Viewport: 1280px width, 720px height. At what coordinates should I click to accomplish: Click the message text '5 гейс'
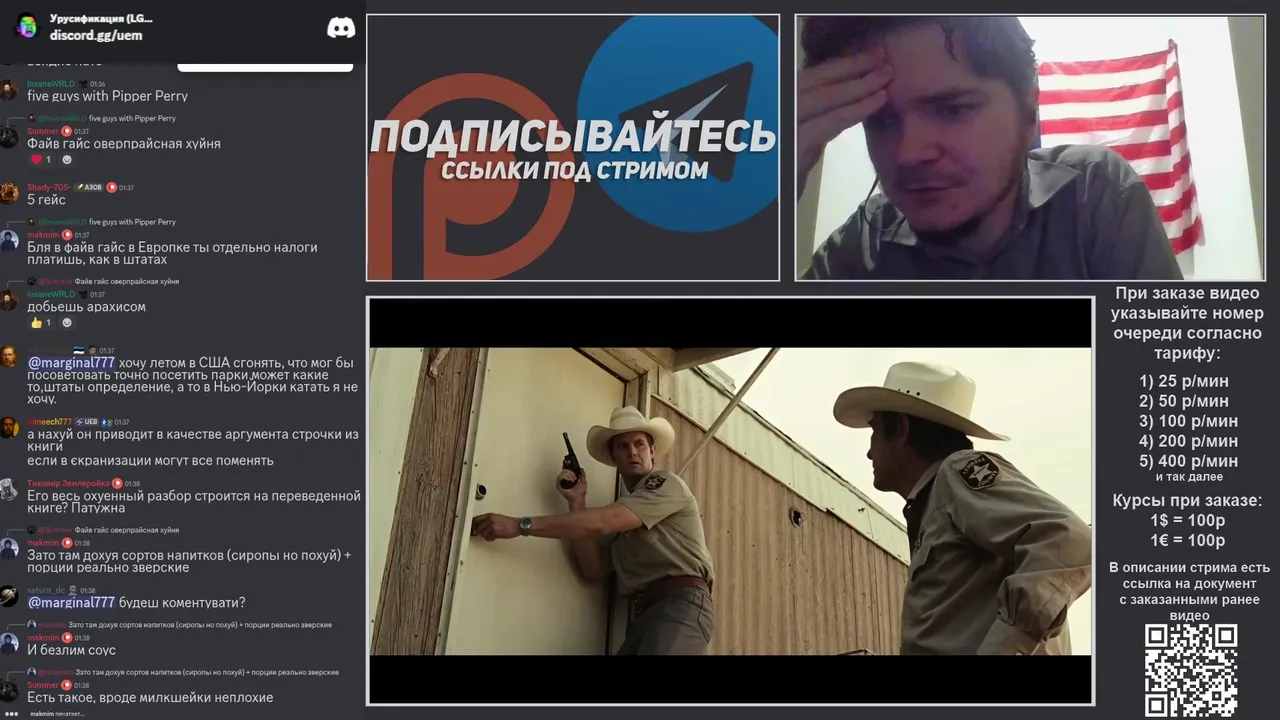pyautogui.click(x=46, y=200)
